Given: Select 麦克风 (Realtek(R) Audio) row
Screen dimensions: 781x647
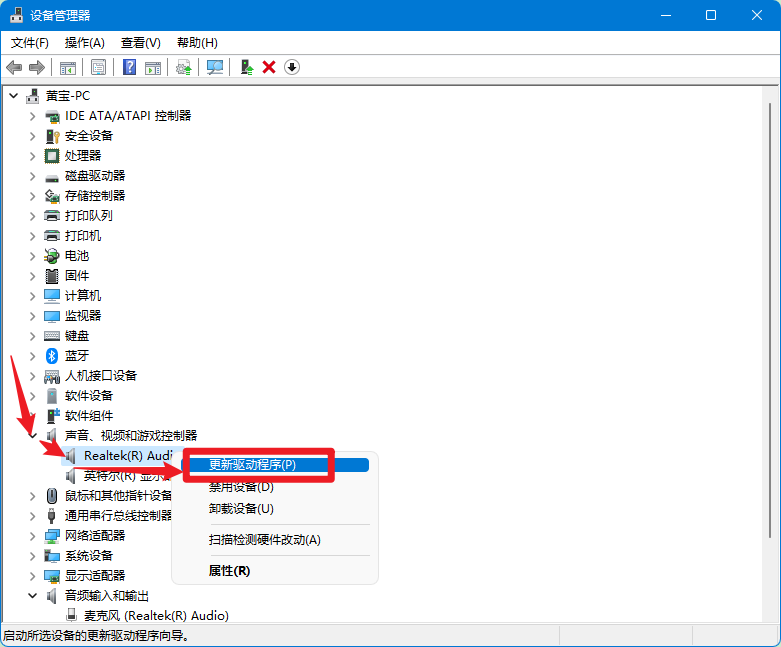Looking at the screenshot, I should [x=156, y=616].
